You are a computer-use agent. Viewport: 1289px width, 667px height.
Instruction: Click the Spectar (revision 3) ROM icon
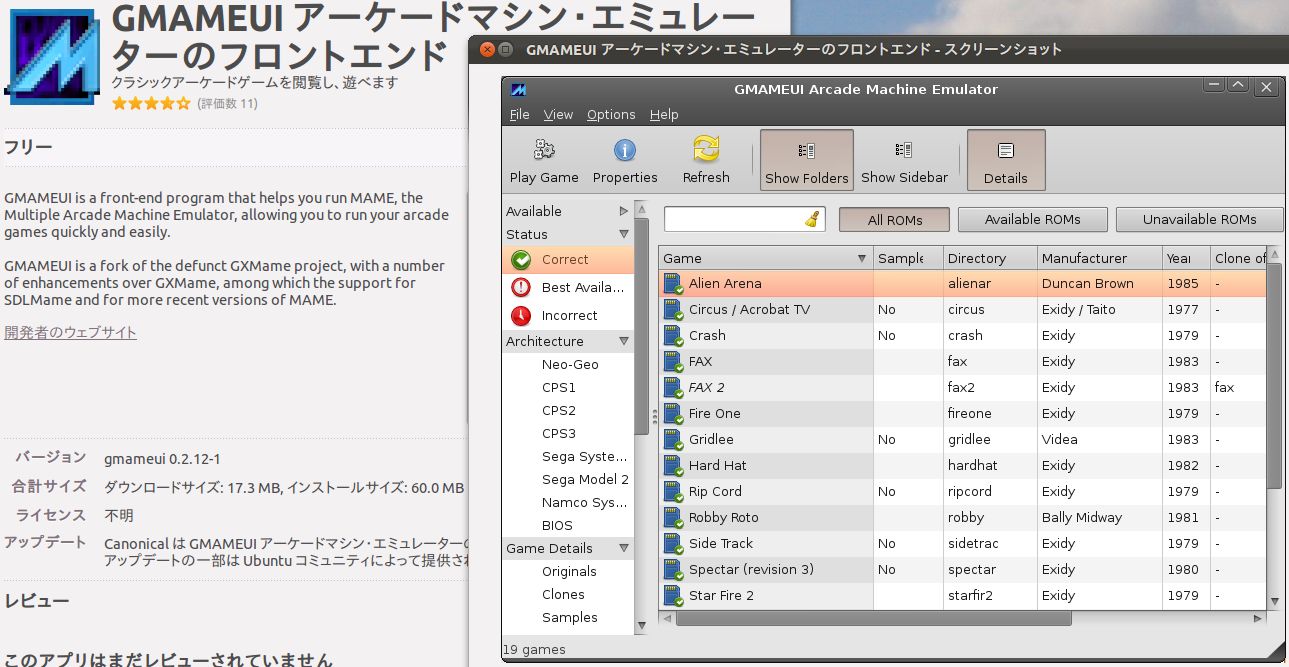point(673,570)
